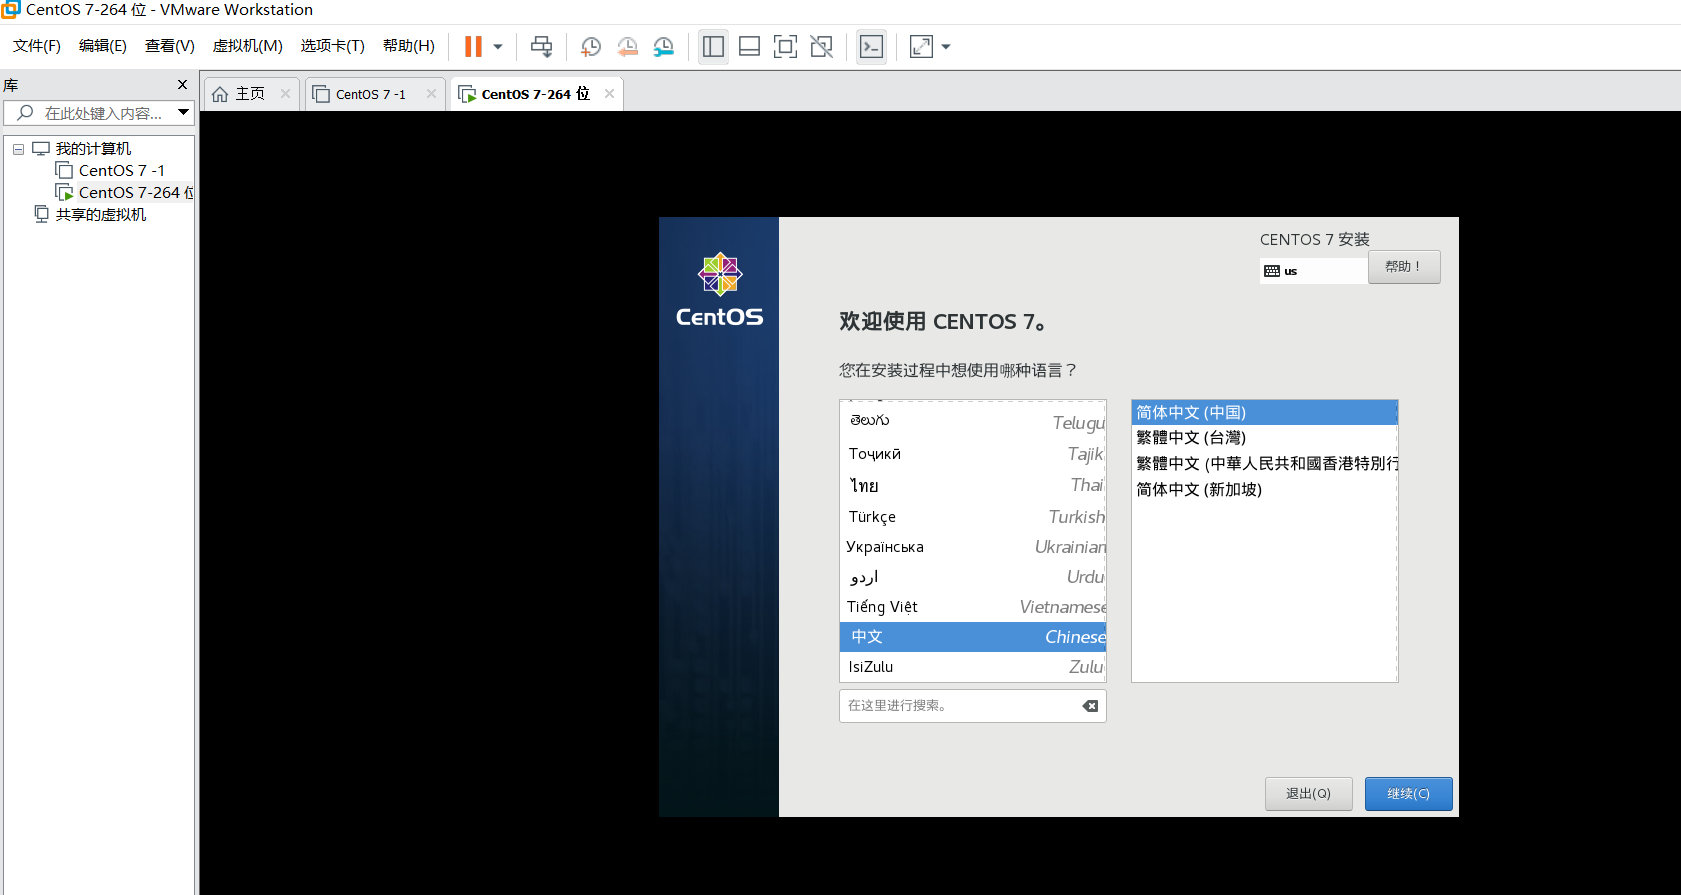Select 共享的虚拟机 in the library

pyautogui.click(x=100, y=215)
